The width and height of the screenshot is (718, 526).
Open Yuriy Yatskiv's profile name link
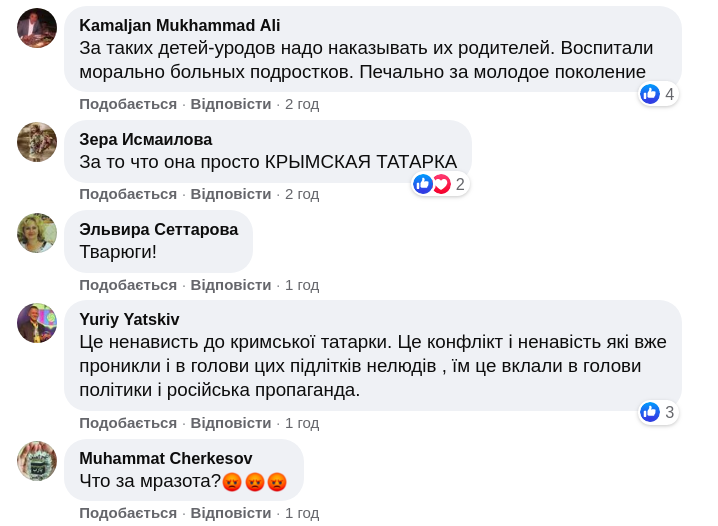click(x=129, y=319)
